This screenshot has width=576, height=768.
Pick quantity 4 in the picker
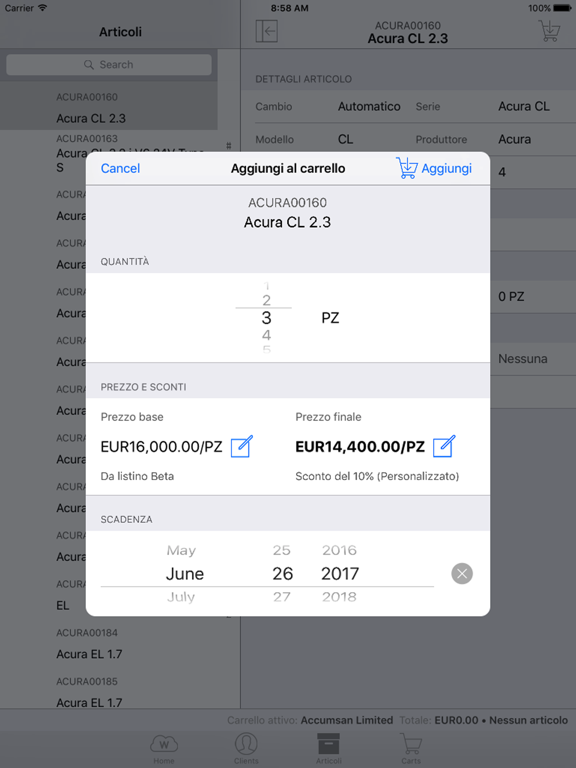(266, 336)
